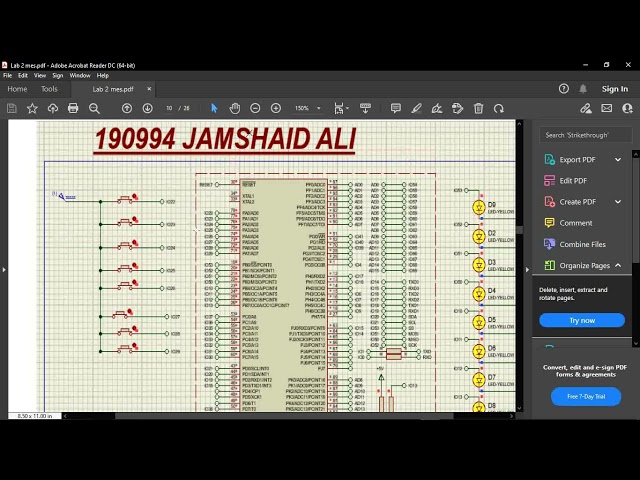
Task: Expand the left navigation pane arrow
Action: click(x=4, y=269)
